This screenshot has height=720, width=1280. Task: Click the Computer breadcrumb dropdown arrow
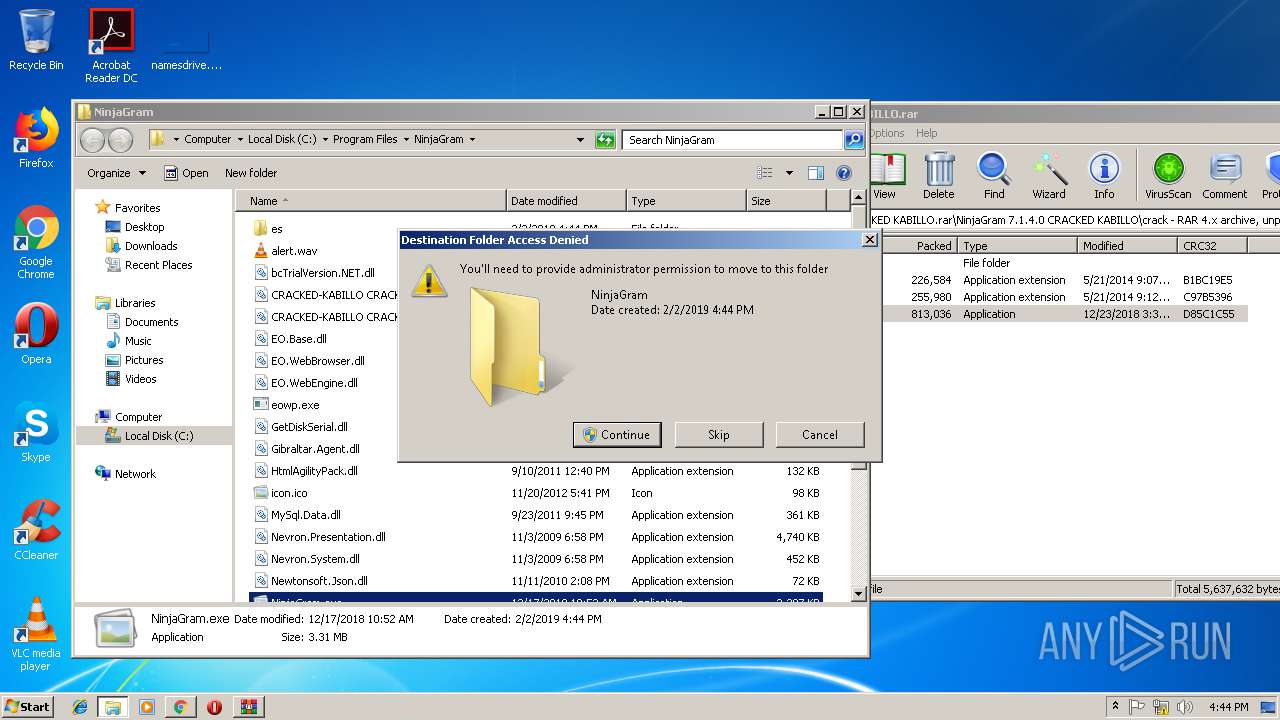coord(240,140)
